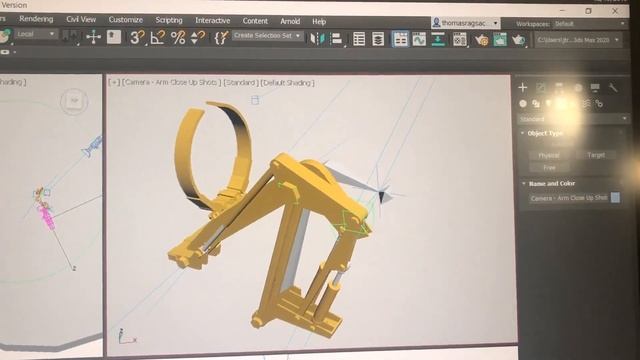
Task: Open the Standard camera type dropdown
Action: (x=573, y=119)
